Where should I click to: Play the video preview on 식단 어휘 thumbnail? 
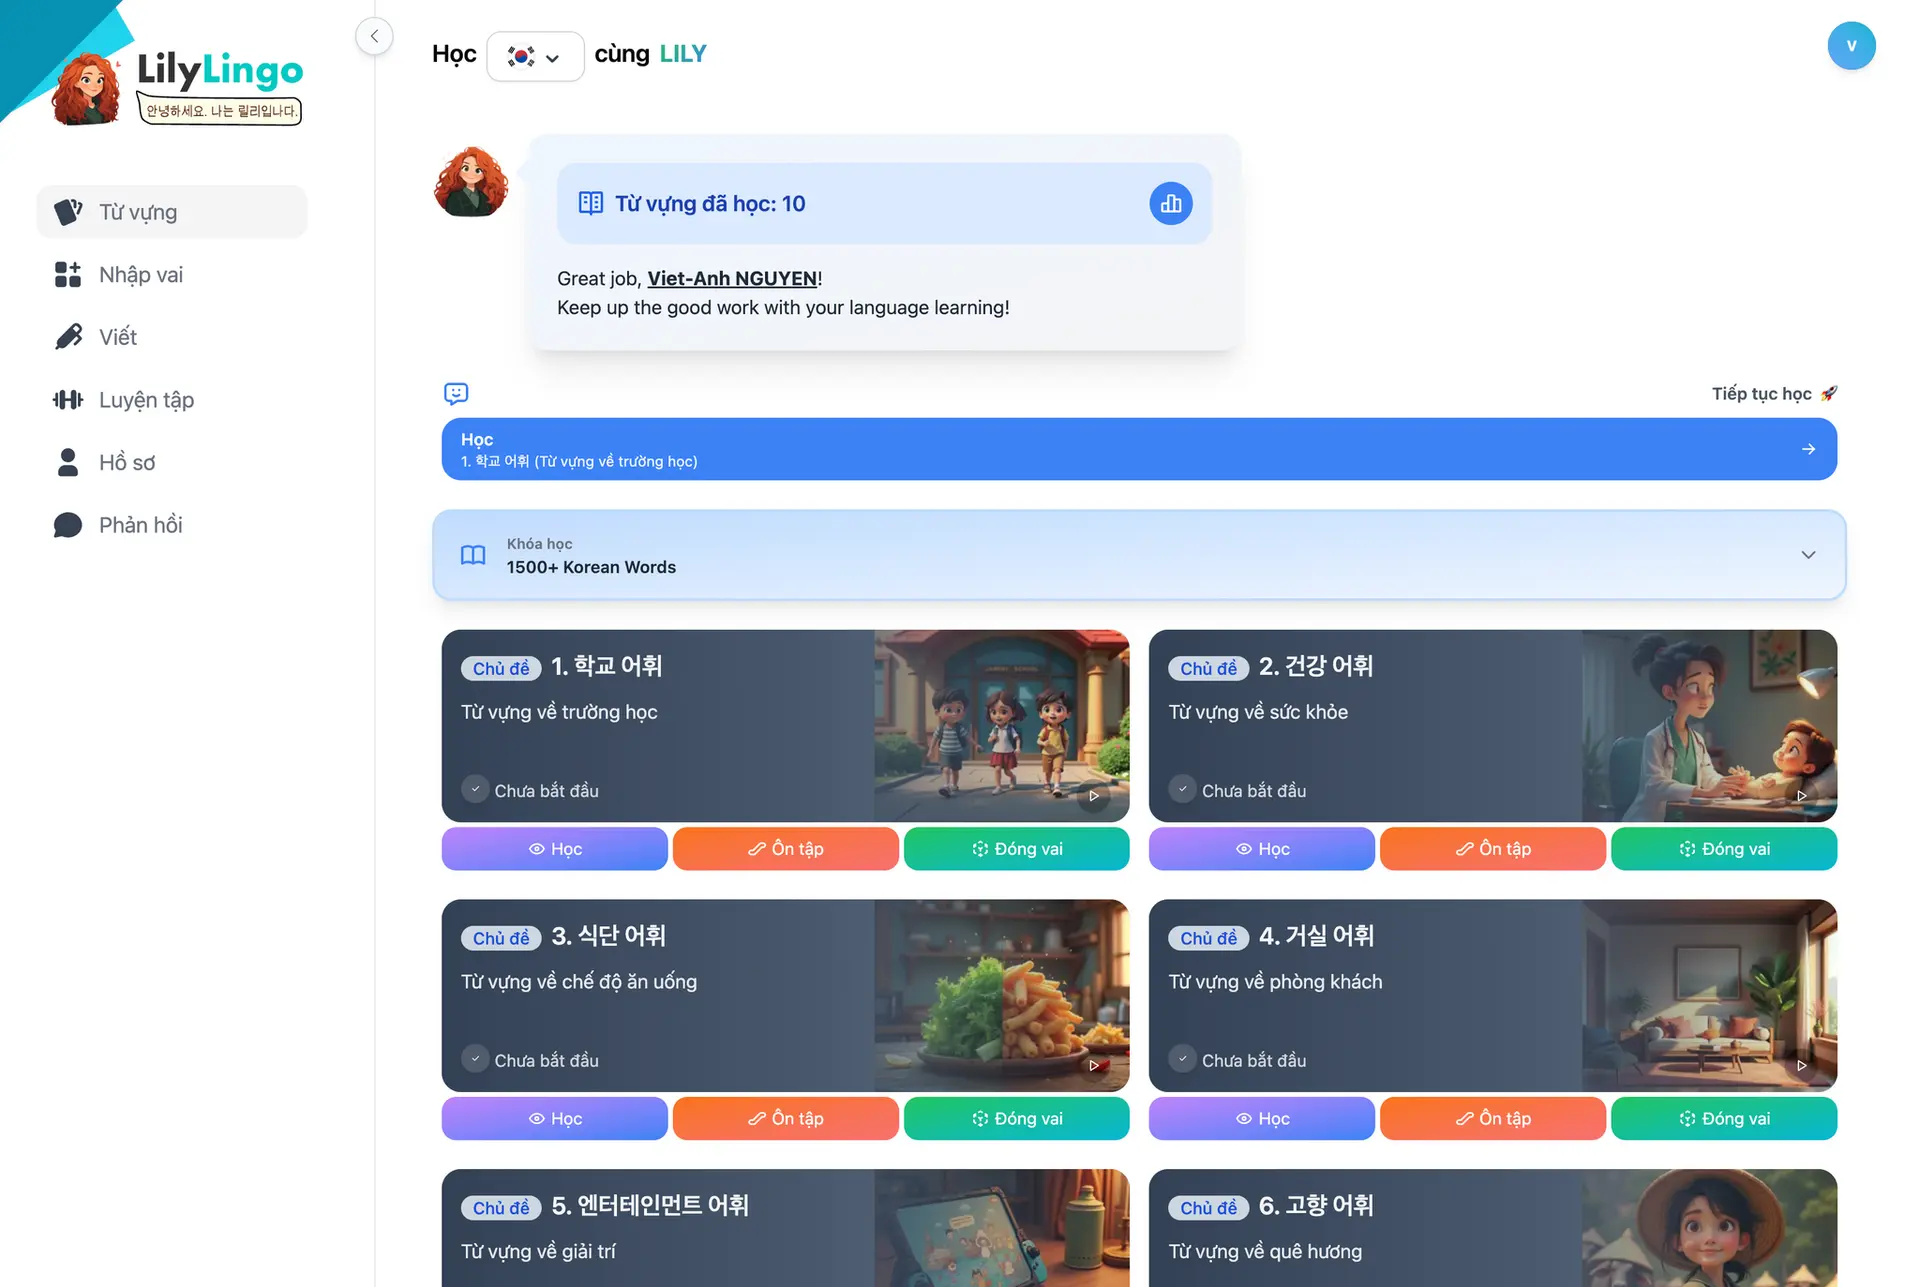pos(1095,1065)
